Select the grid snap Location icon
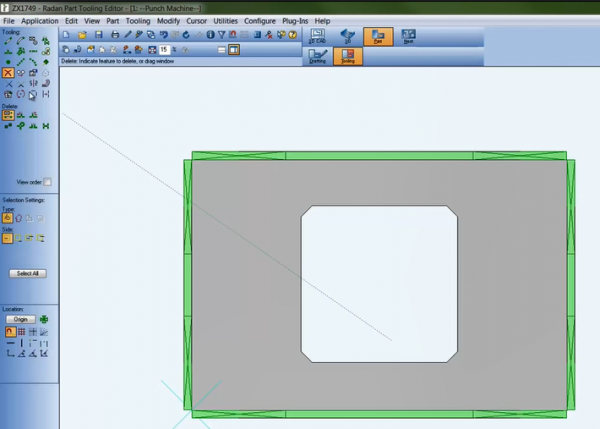 pyautogui.click(x=20, y=331)
